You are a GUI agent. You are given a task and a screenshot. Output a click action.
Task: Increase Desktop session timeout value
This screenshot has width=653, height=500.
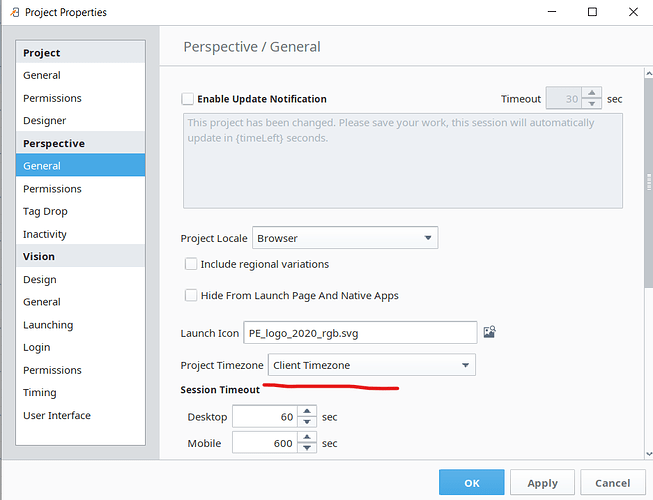307,411
